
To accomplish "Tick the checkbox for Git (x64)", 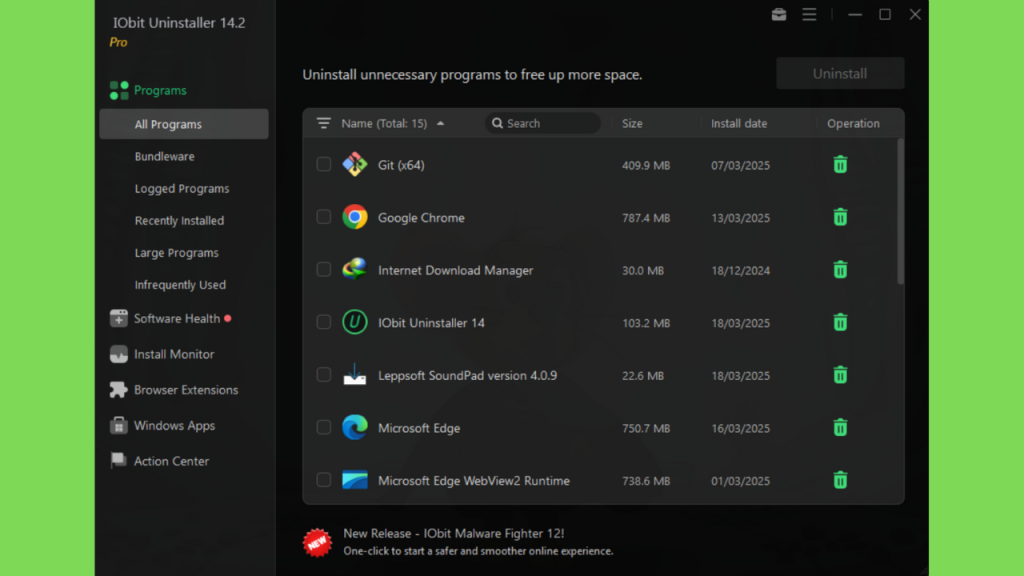I will (323, 164).
